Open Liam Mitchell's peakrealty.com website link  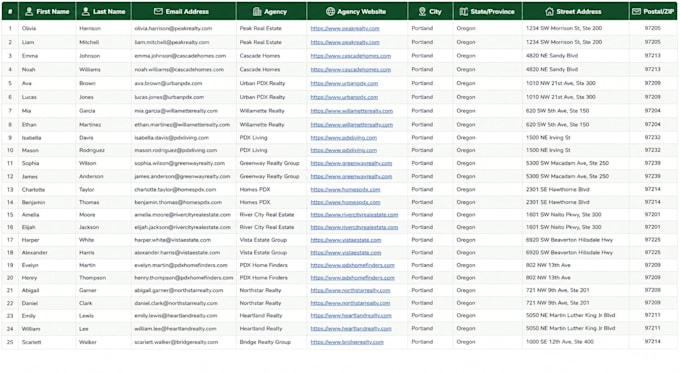pyautogui.click(x=345, y=43)
